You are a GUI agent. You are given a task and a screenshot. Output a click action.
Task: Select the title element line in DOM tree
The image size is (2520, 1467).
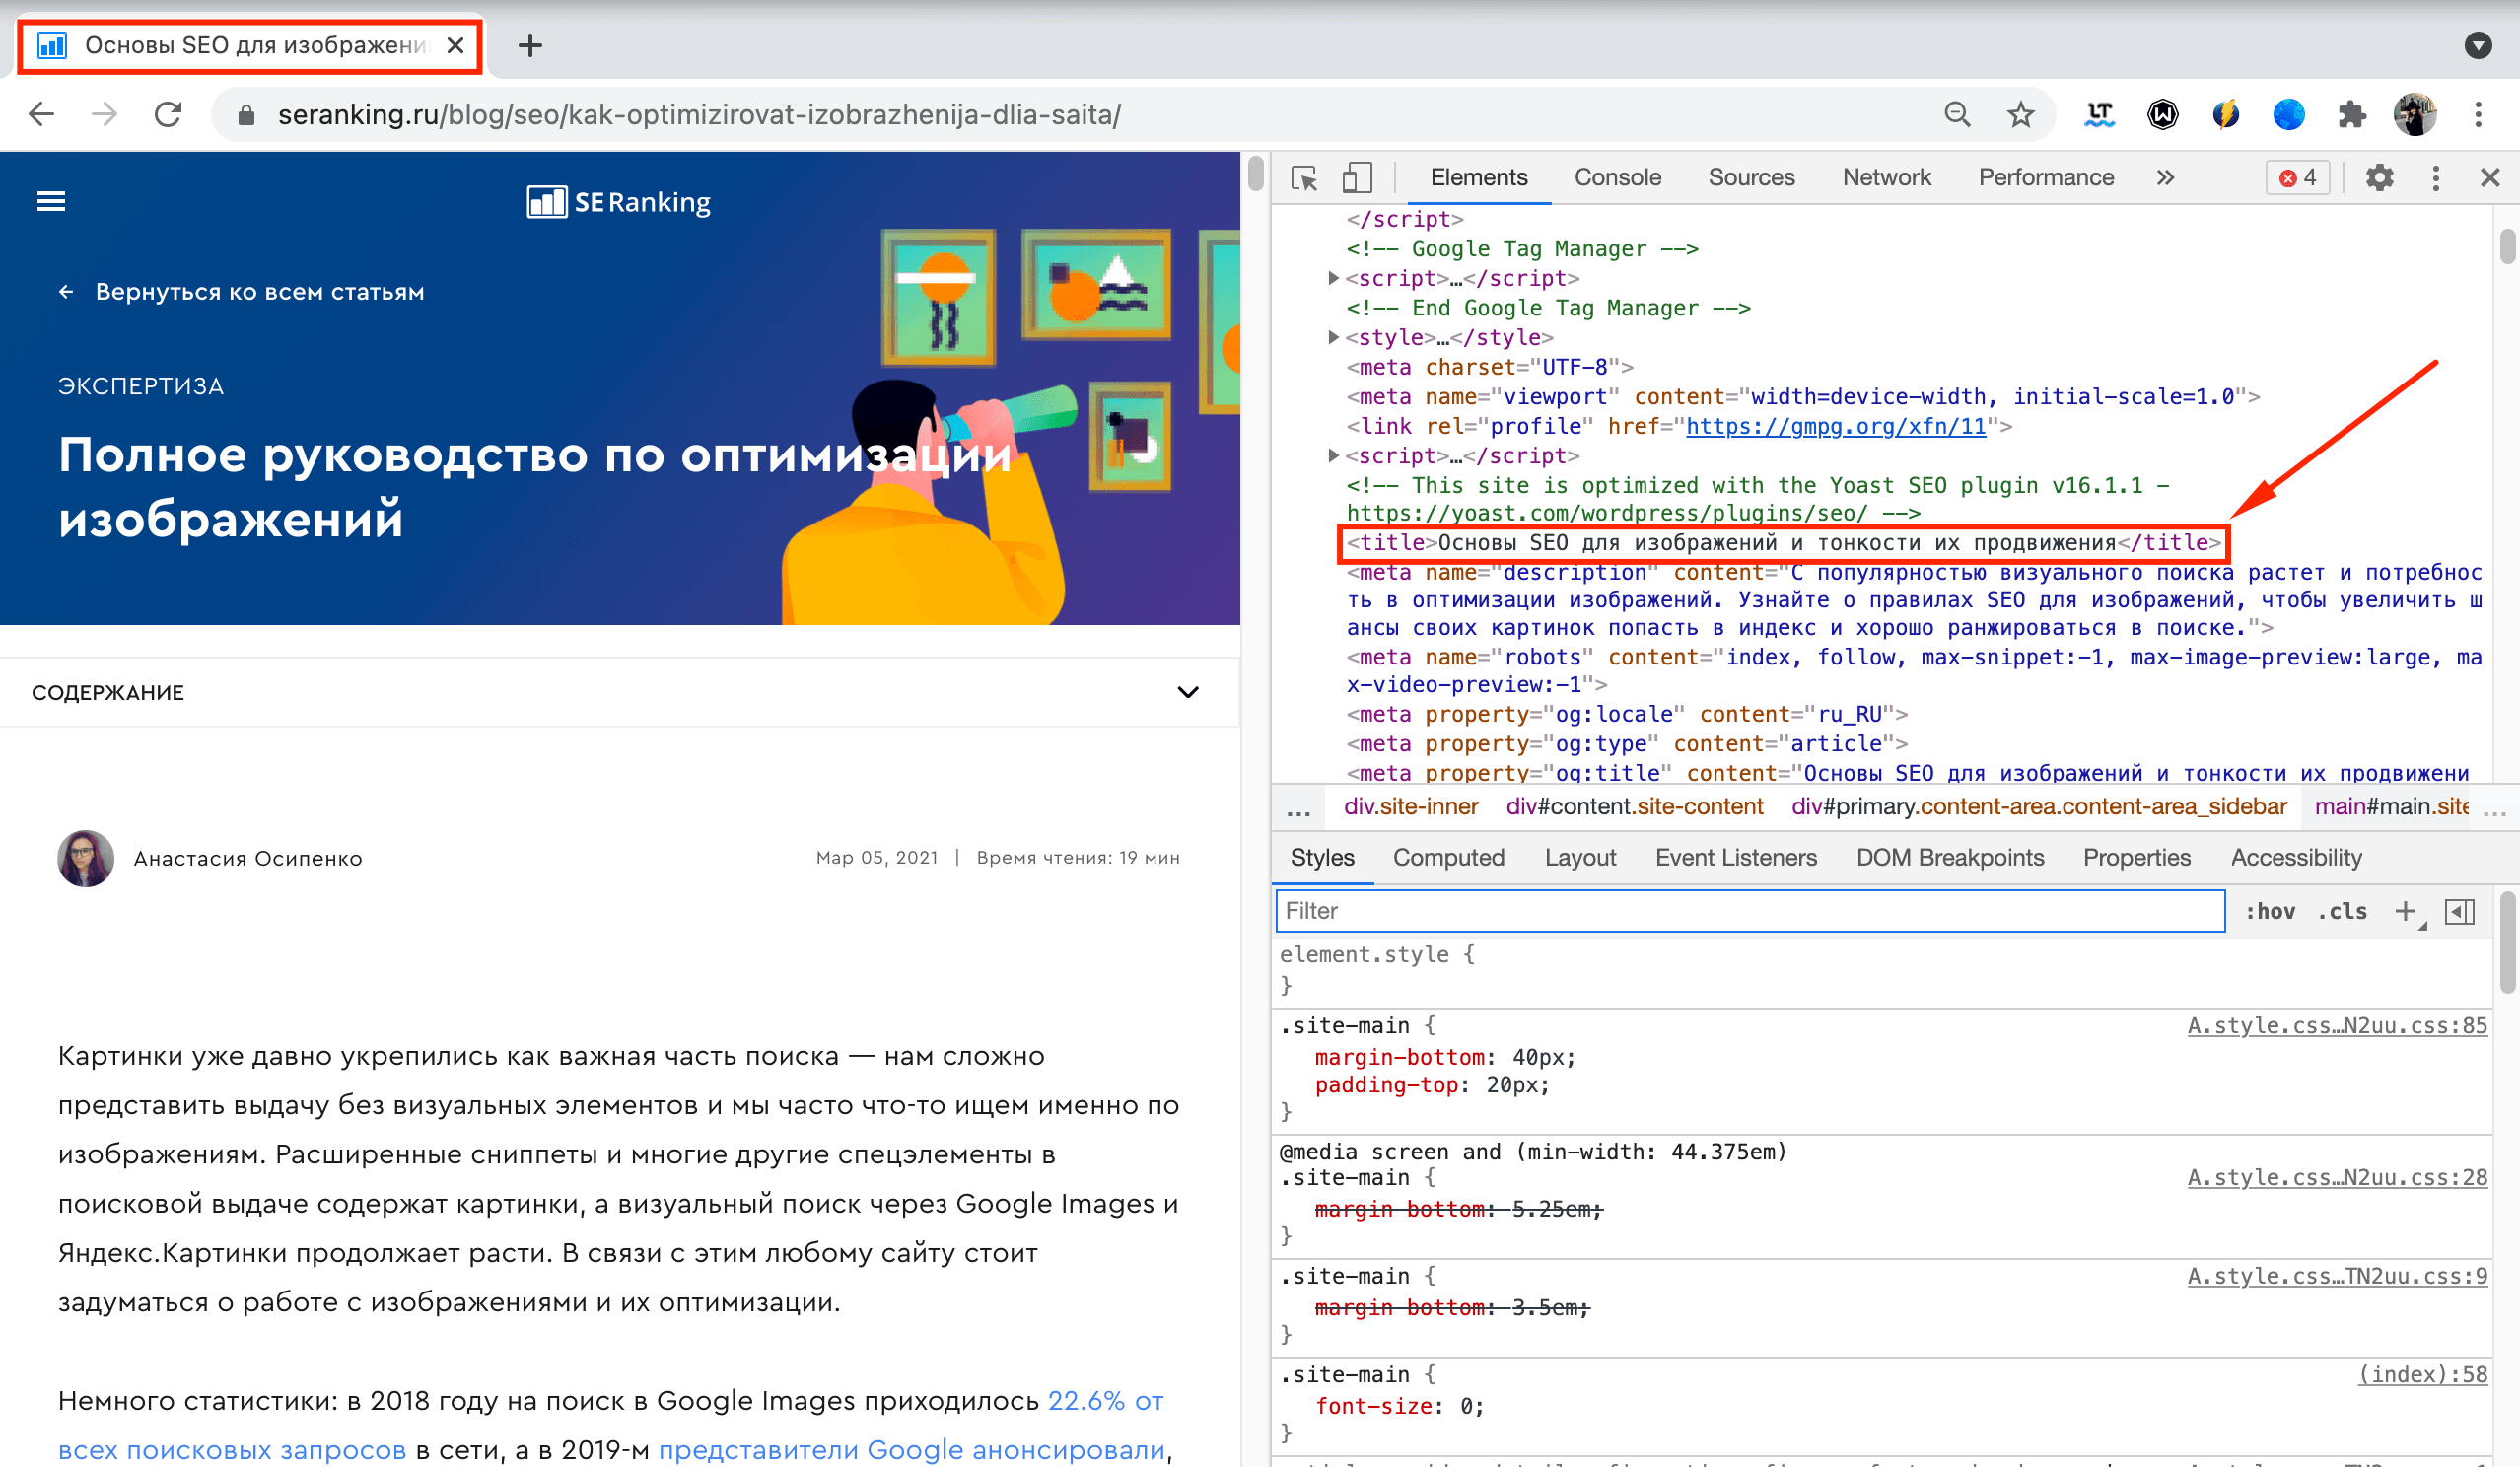1783,543
